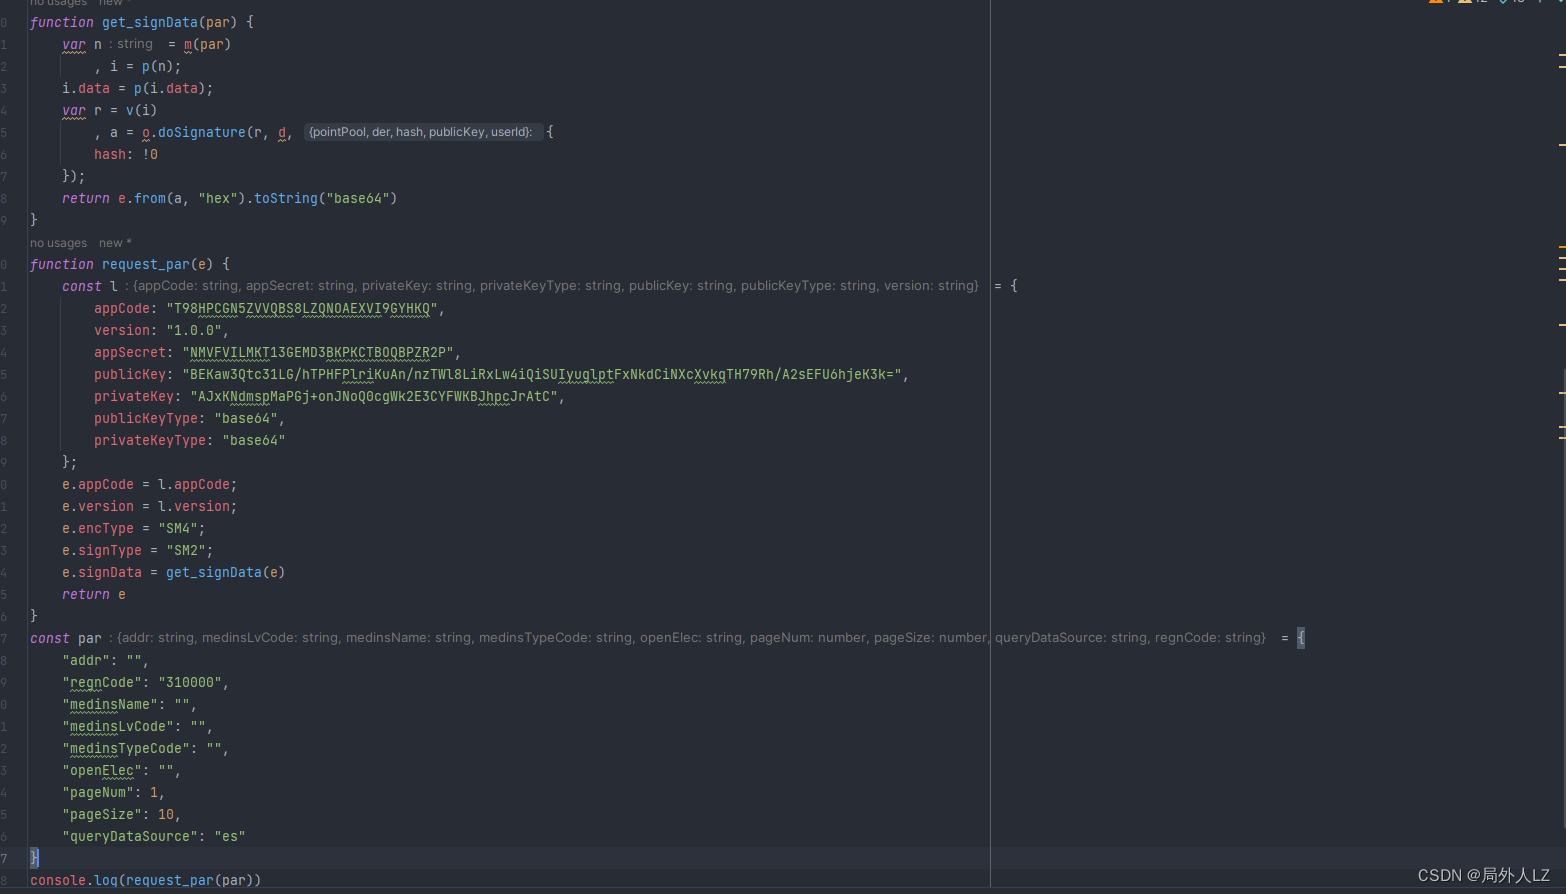Click the "addr" key in par
Viewport: 1566px width, 894px height.
pos(86,660)
